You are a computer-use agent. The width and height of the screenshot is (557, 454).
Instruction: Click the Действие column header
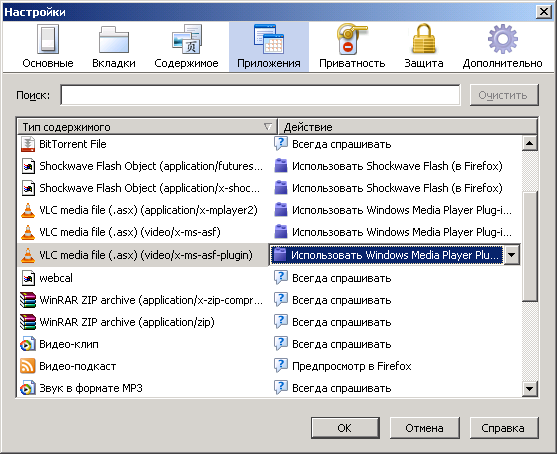tap(407, 127)
